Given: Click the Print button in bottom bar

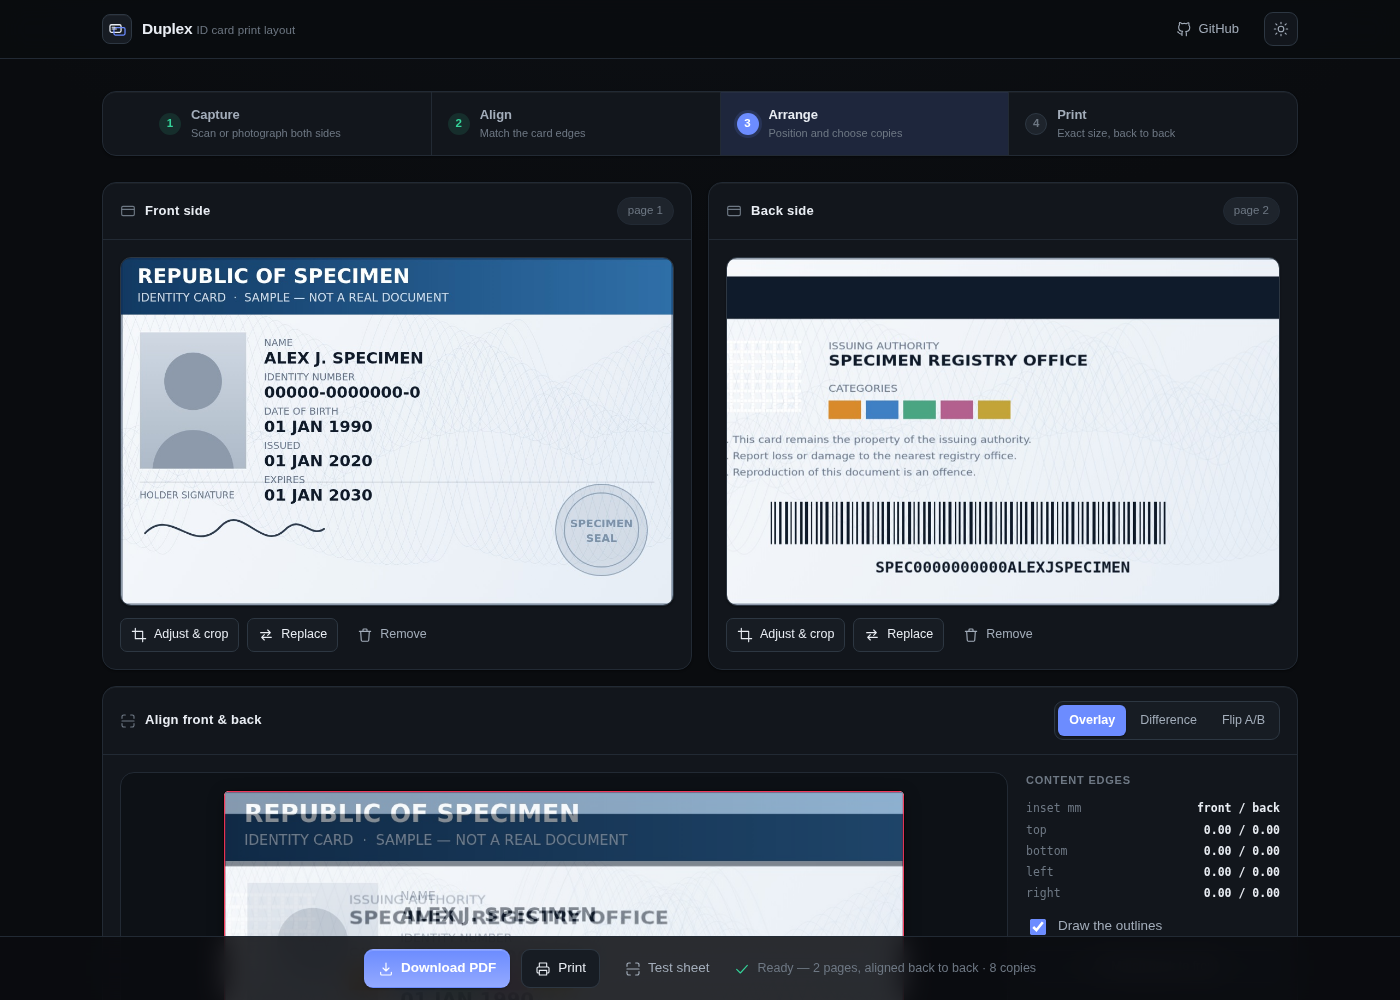Looking at the screenshot, I should point(561,969).
